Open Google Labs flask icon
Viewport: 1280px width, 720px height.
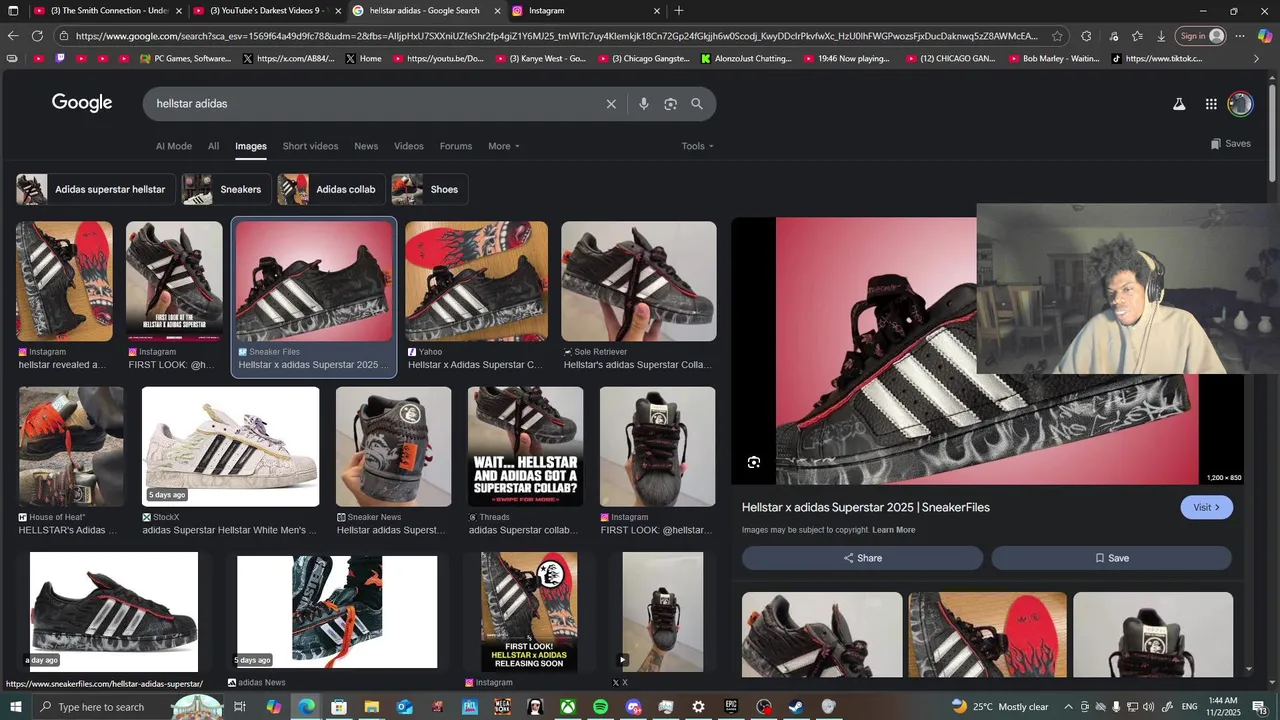pyautogui.click(x=1179, y=104)
